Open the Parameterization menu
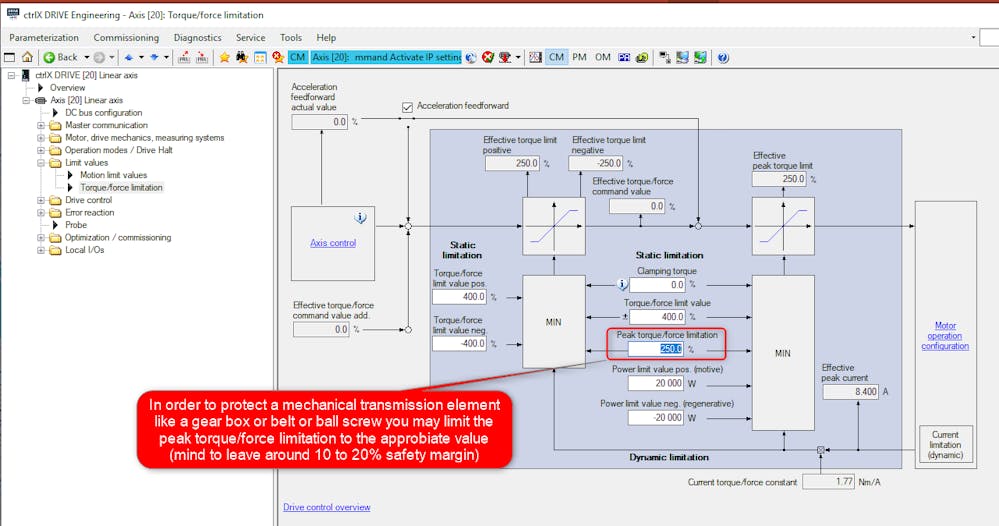 click(x=44, y=38)
